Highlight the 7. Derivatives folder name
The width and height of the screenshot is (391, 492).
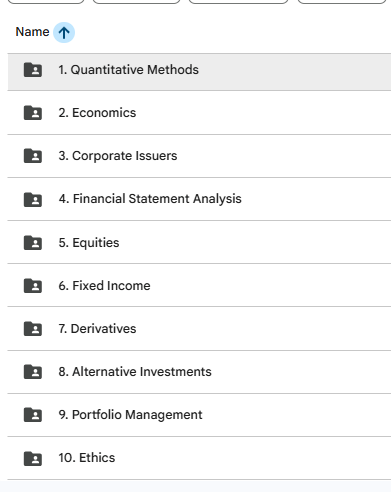tap(97, 329)
